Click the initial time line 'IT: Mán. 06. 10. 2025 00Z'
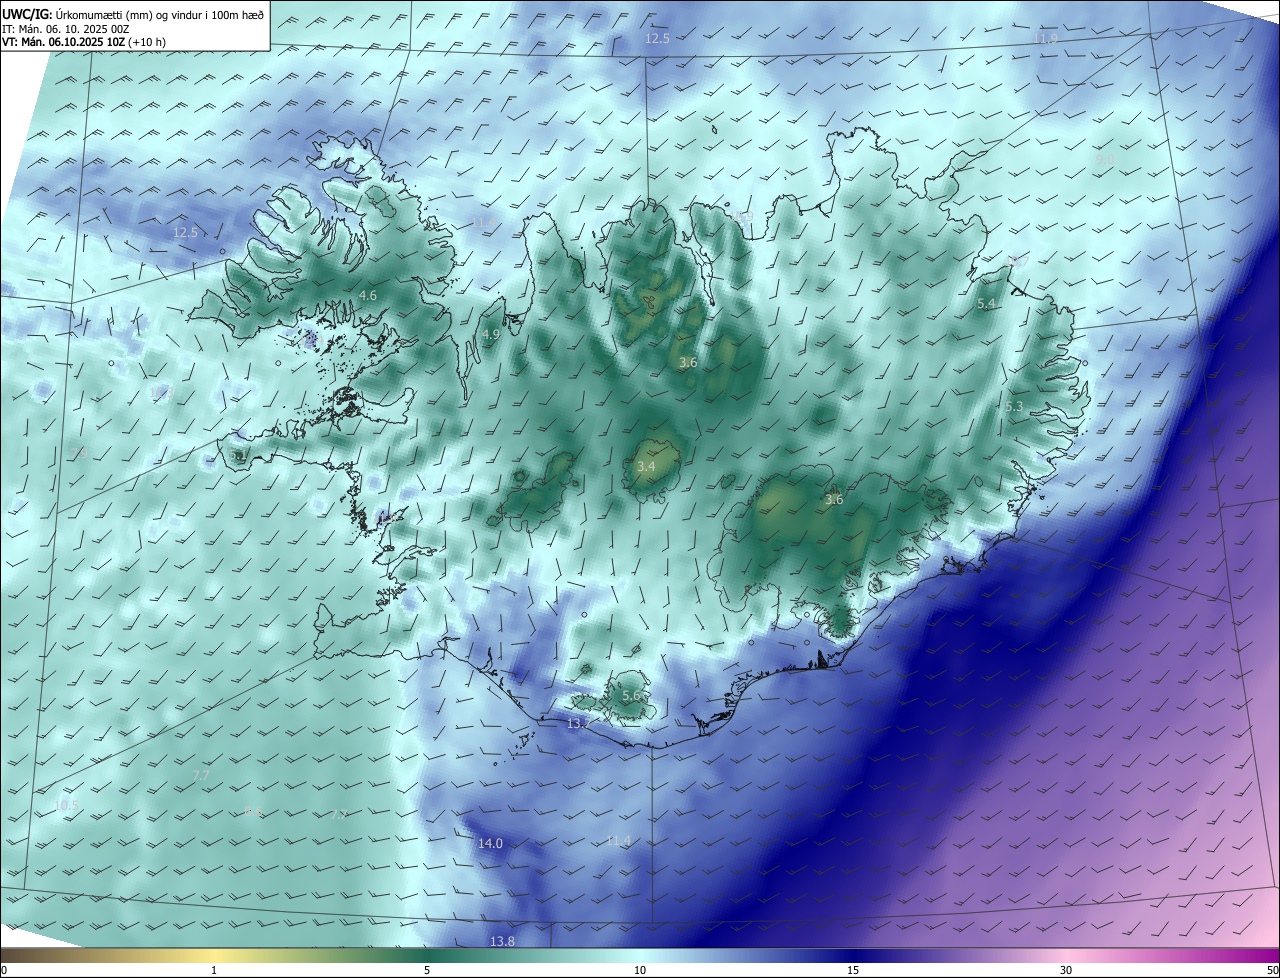Viewport: 1280px width, 978px height. pos(66,28)
